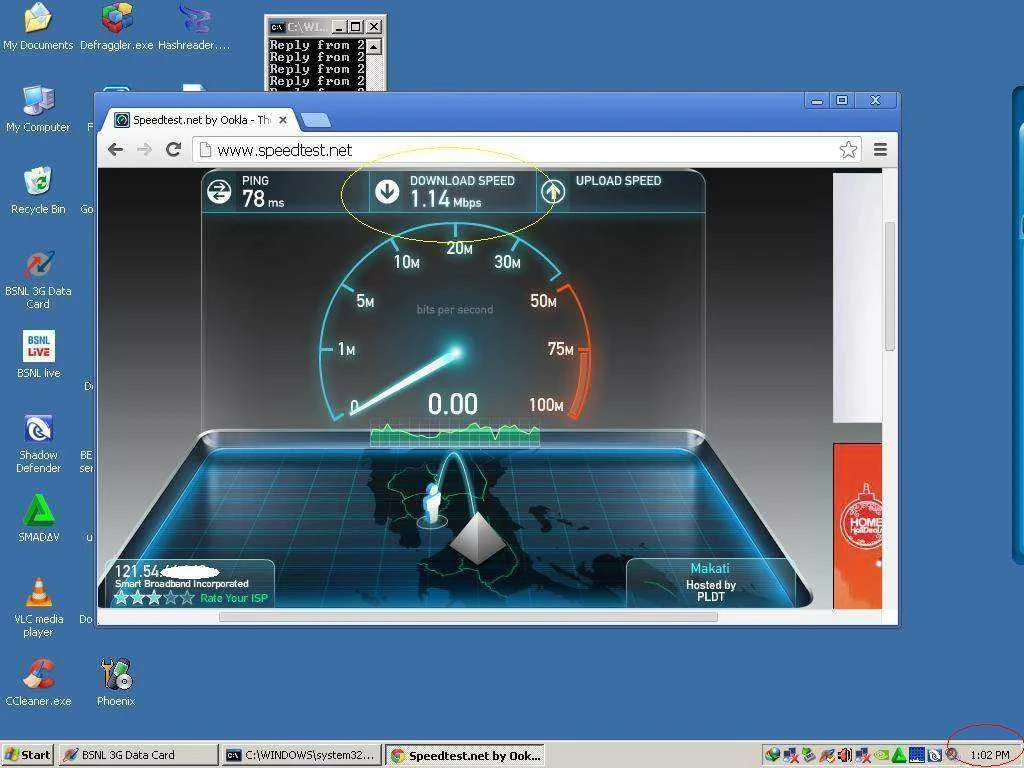Click the upload speed arrow icon
The height and width of the screenshot is (768, 1024).
point(553,191)
